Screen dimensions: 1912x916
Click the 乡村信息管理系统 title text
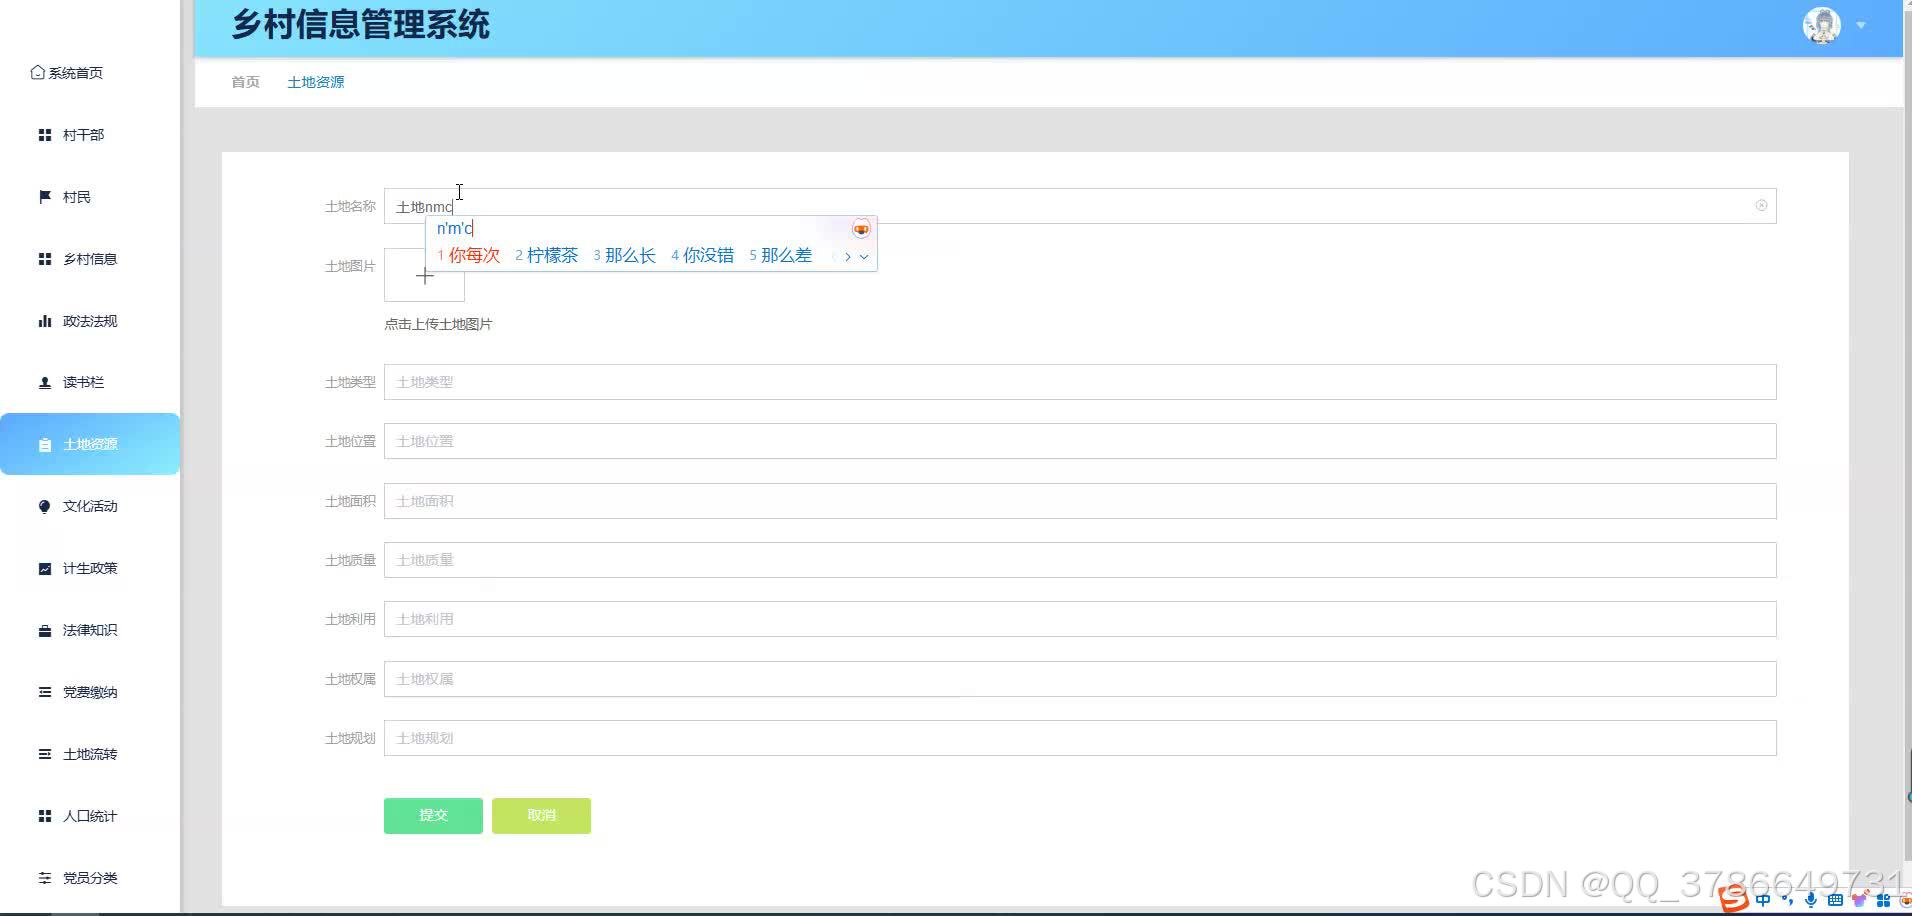tap(361, 25)
